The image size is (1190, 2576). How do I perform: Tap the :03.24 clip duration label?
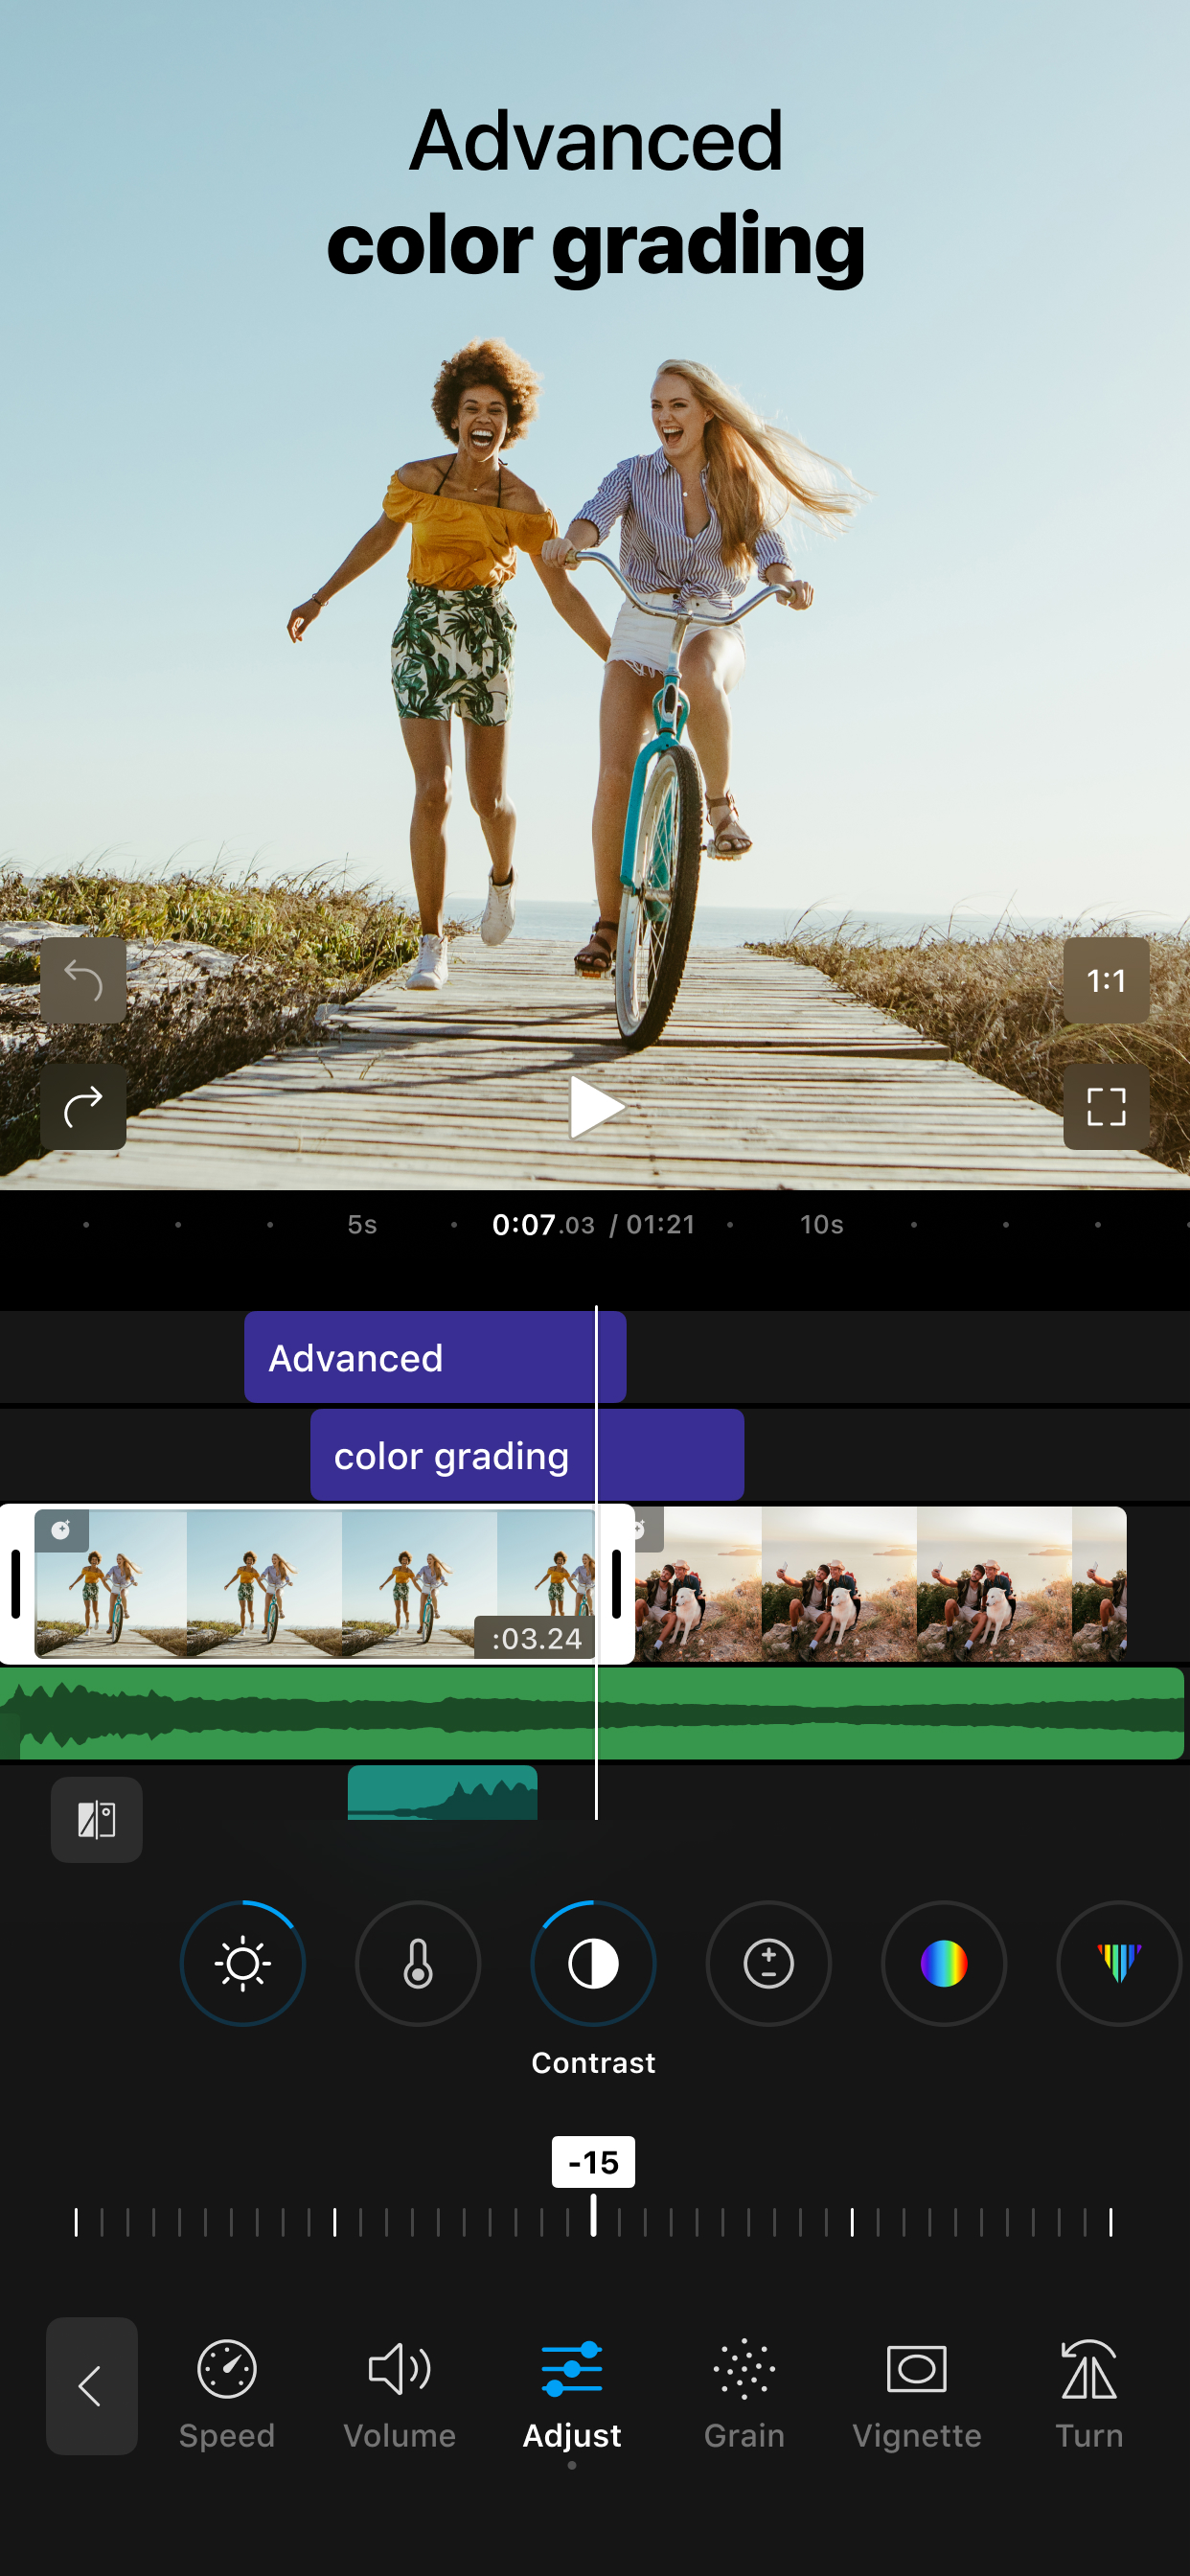coord(536,1638)
